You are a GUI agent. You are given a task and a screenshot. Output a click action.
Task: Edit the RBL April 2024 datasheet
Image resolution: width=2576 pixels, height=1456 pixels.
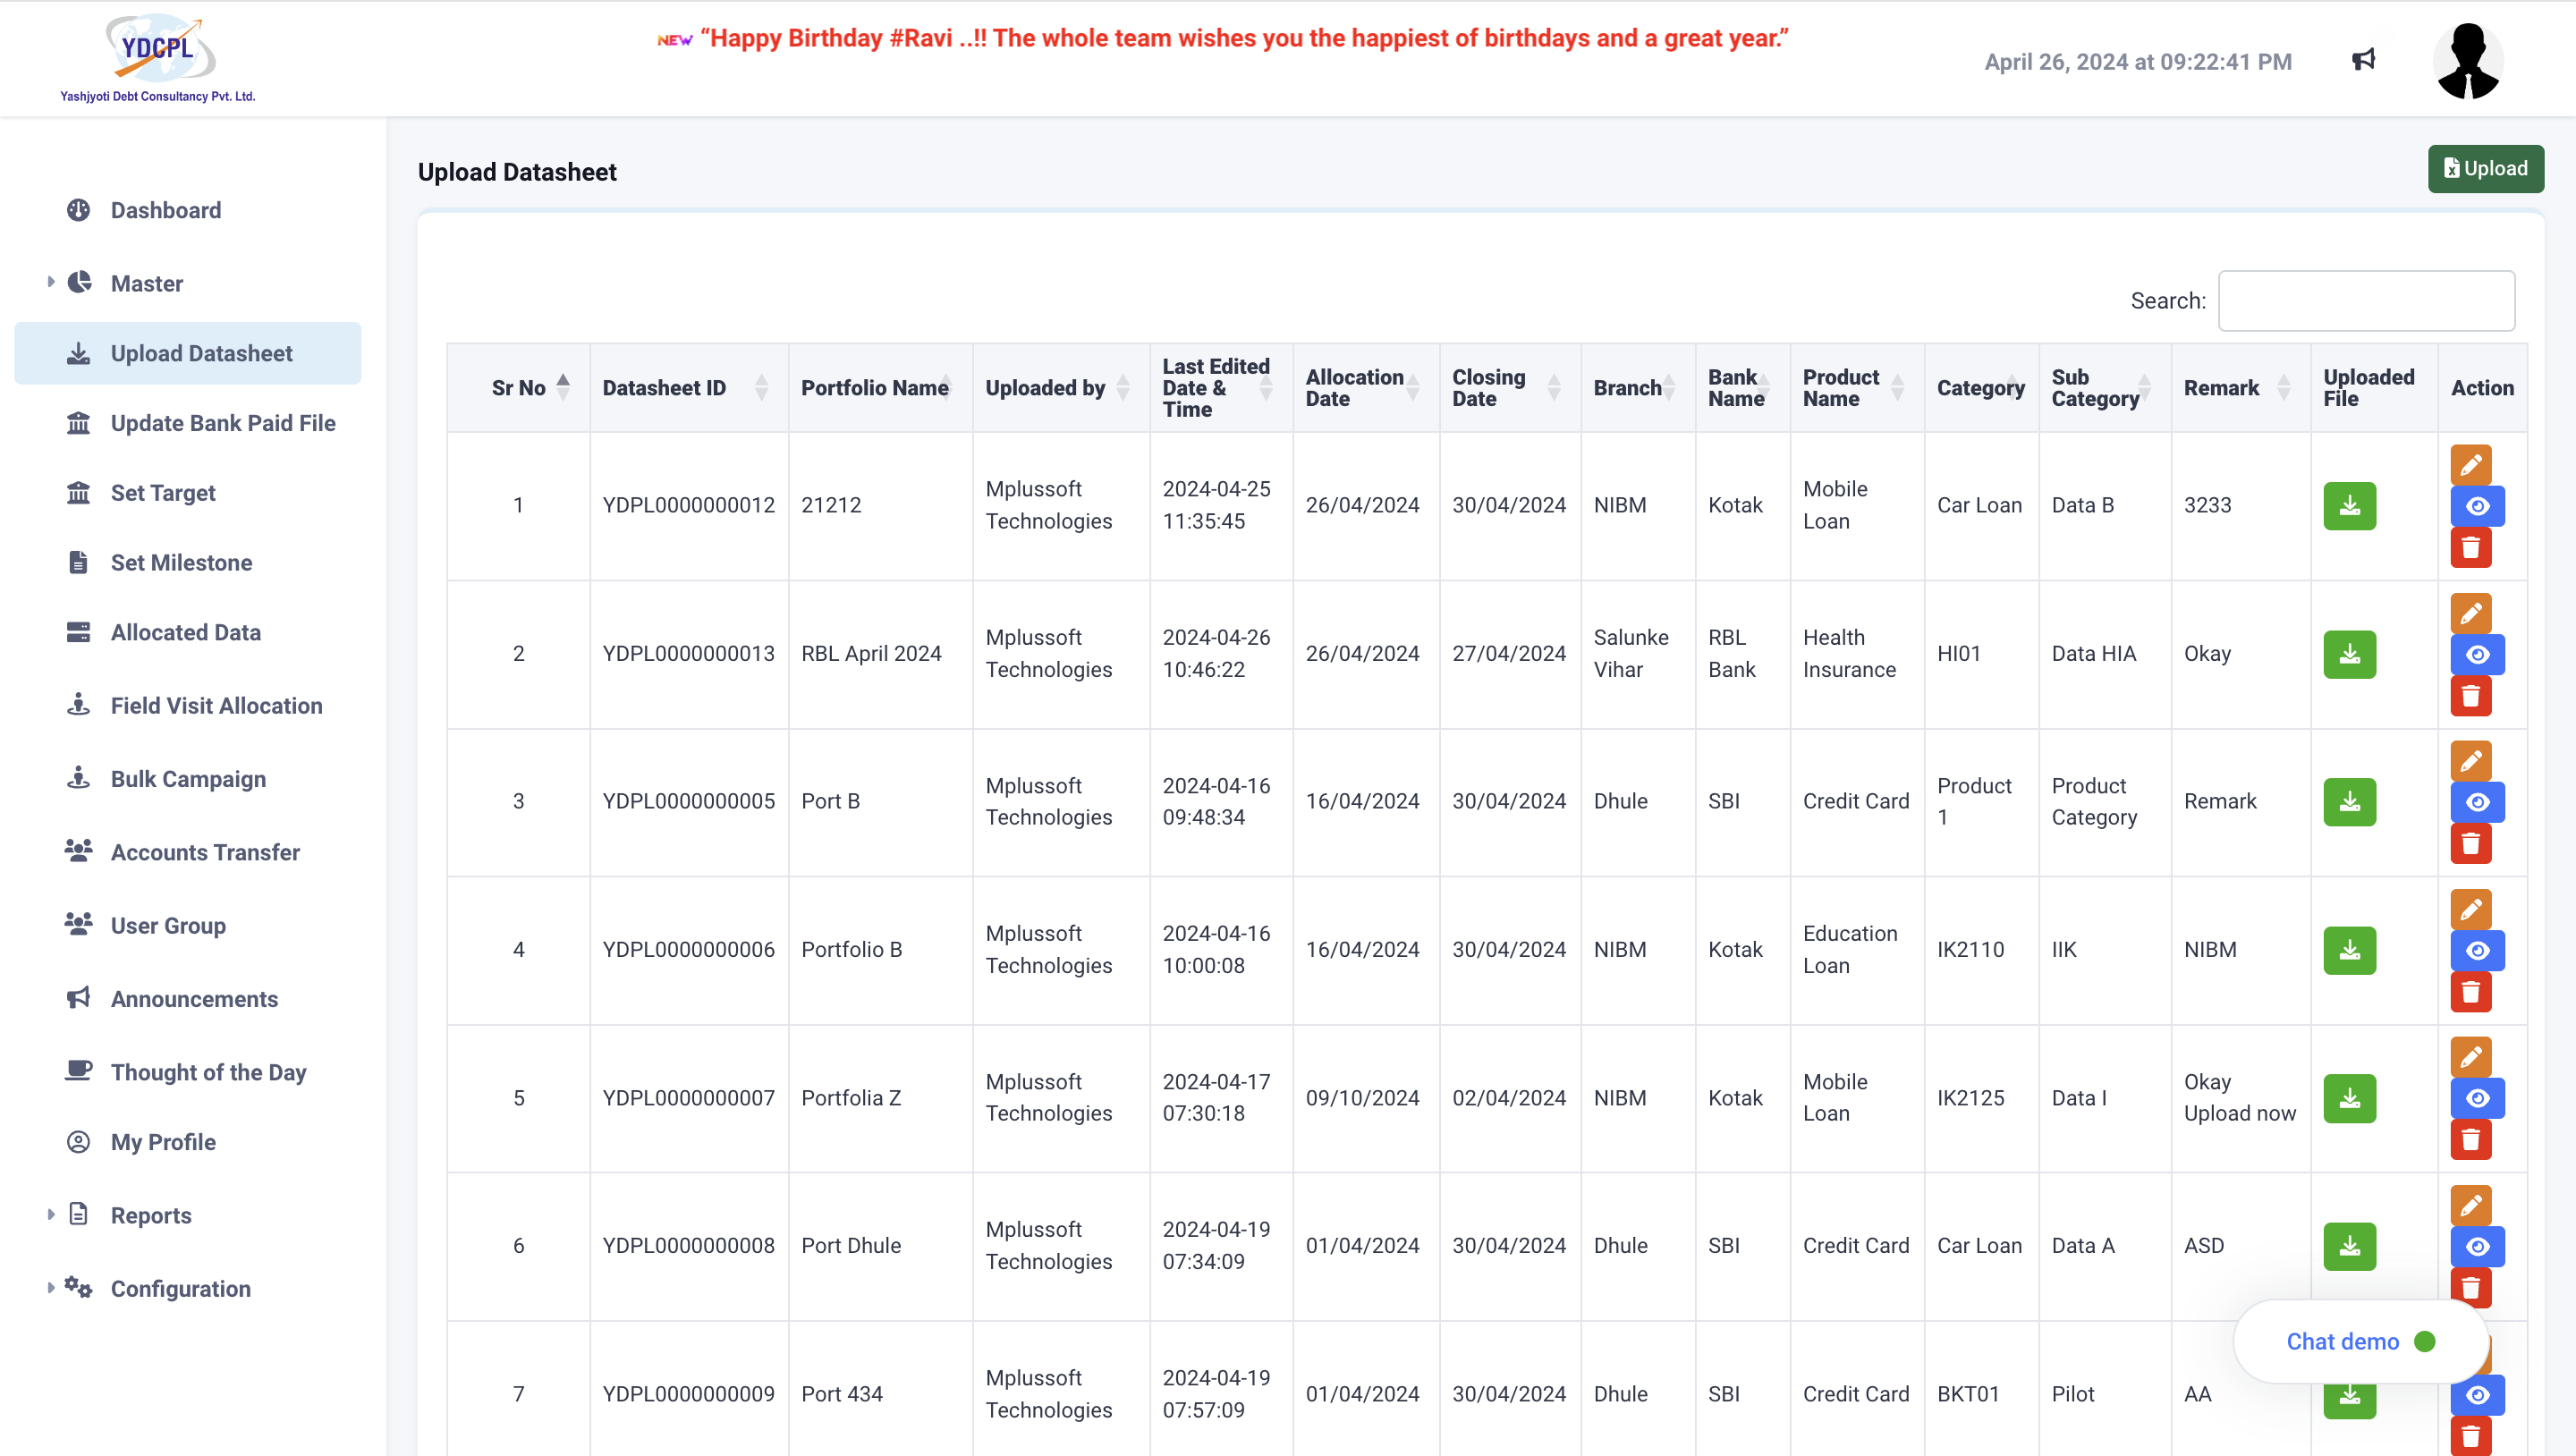(x=2470, y=613)
